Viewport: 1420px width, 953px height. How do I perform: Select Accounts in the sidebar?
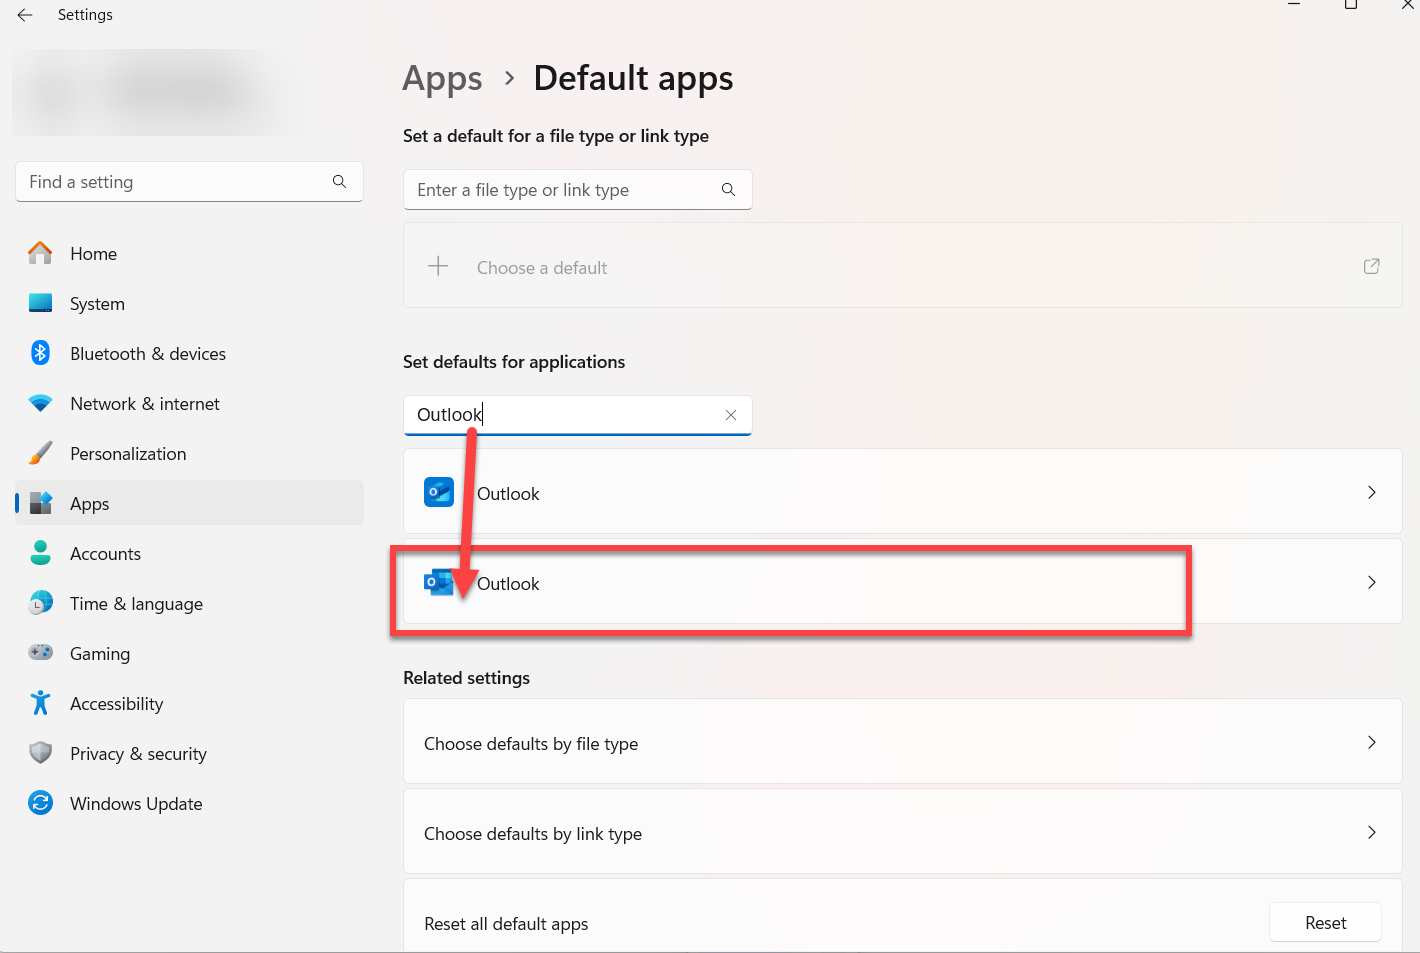(x=190, y=553)
